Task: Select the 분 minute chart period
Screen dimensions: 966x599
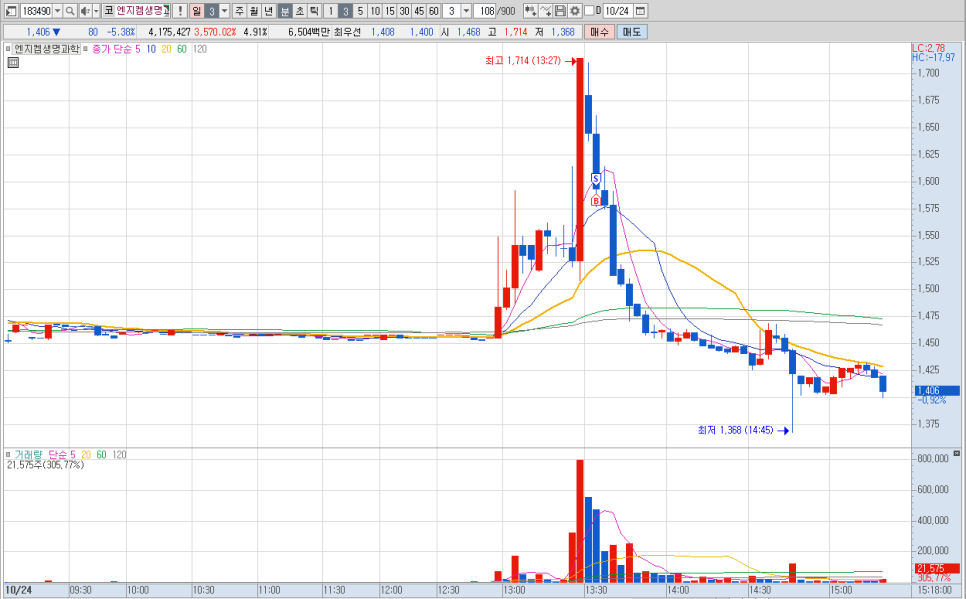Action: tap(285, 11)
